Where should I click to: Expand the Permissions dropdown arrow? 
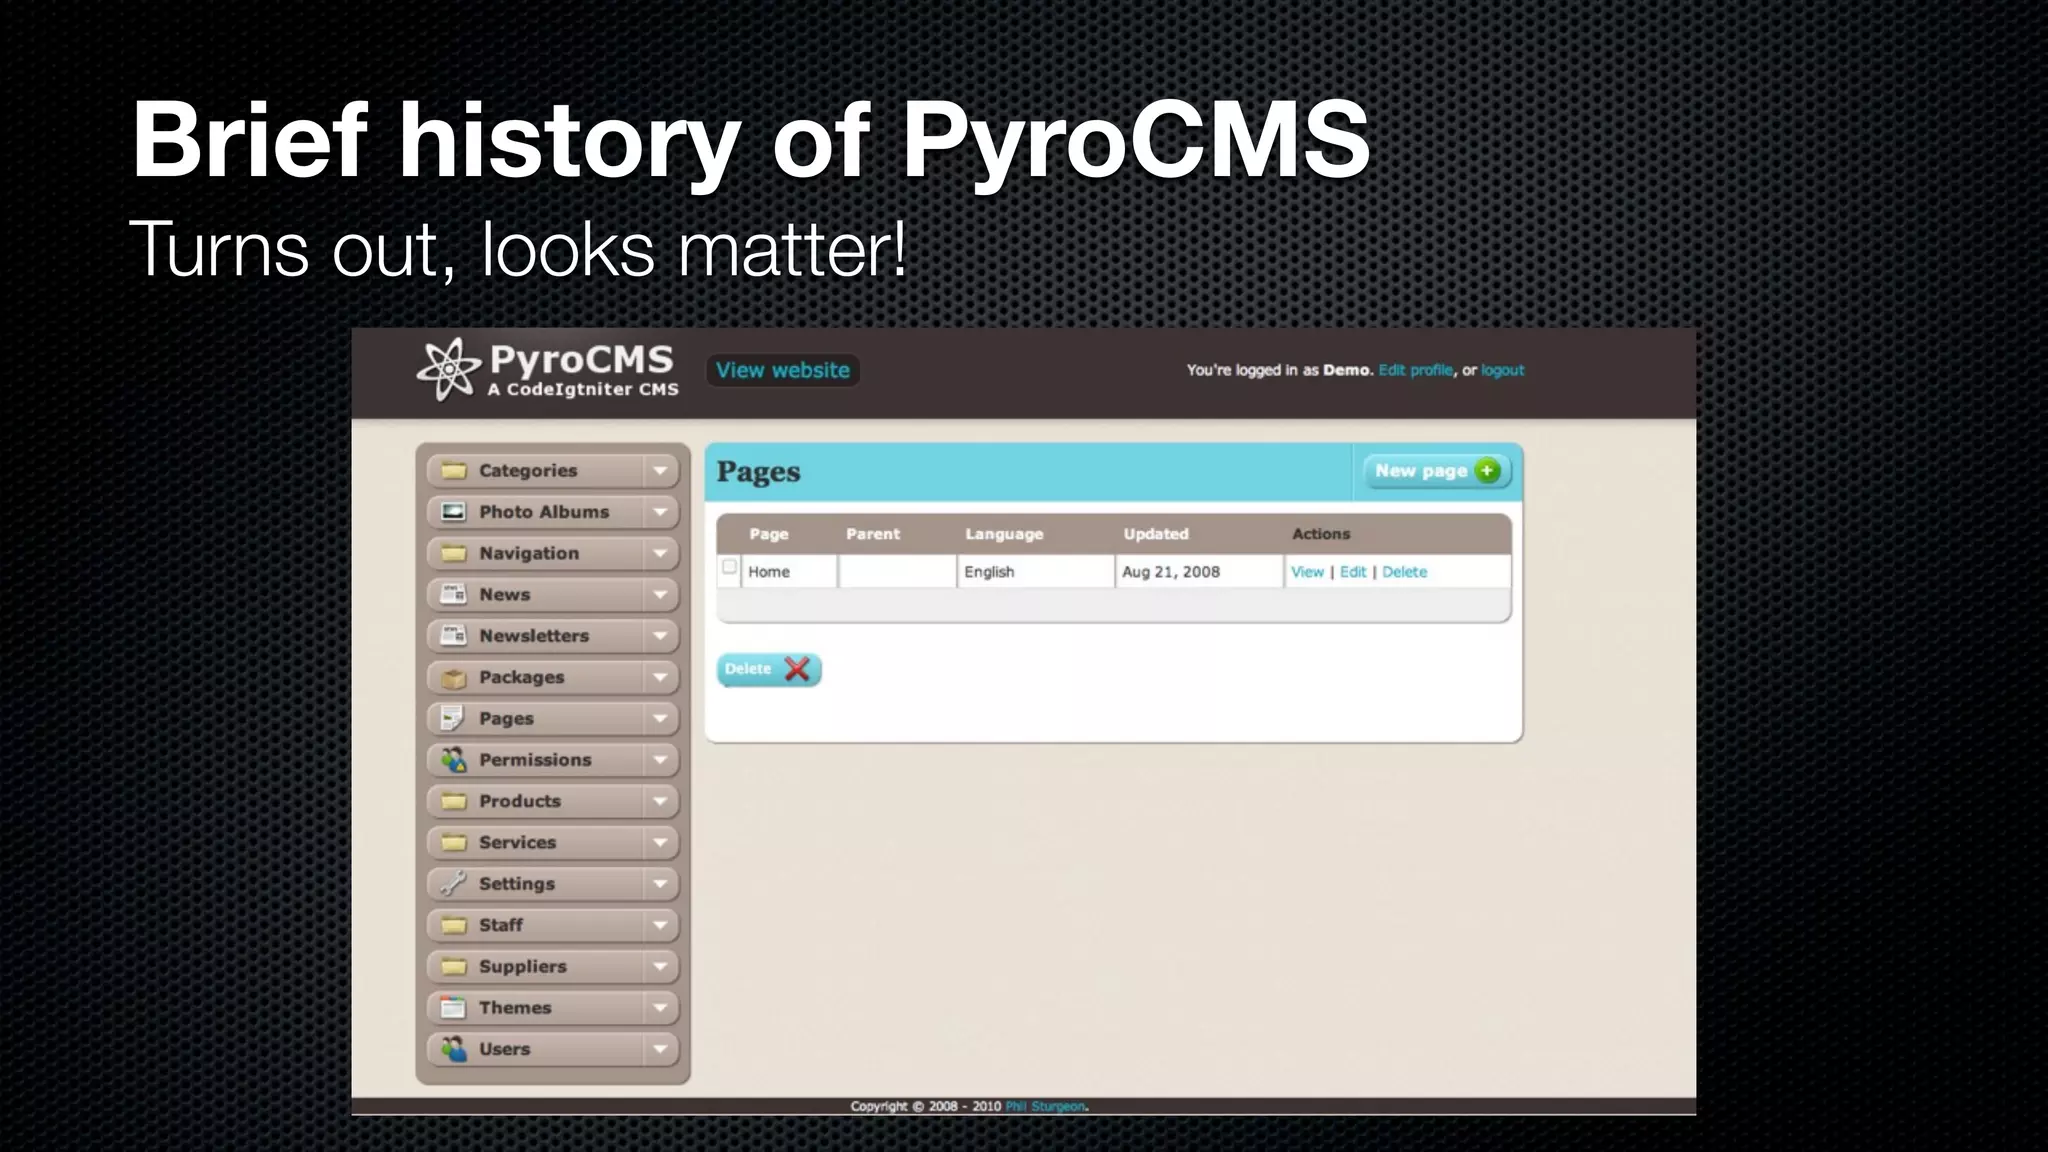tap(660, 759)
